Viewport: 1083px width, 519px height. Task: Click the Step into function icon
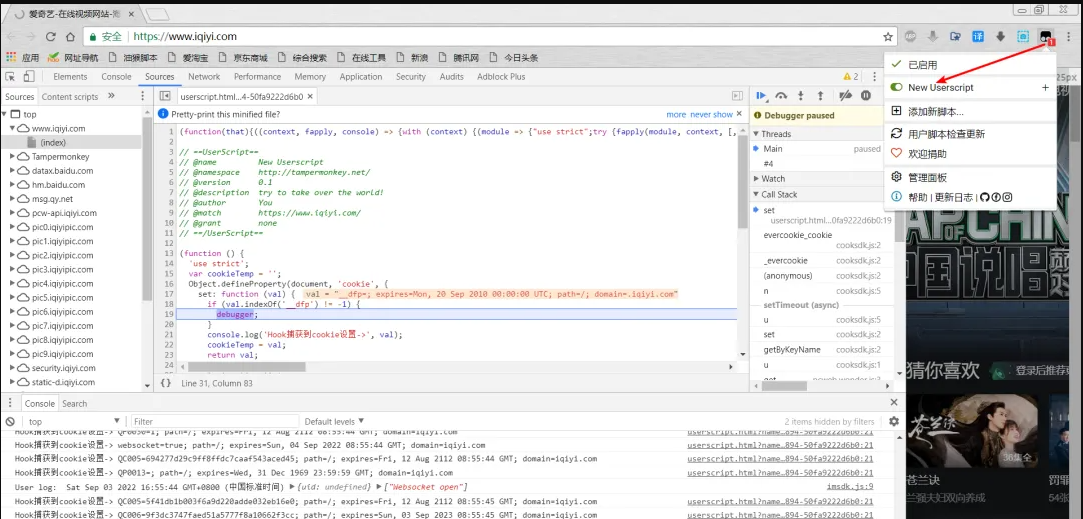(x=801, y=96)
